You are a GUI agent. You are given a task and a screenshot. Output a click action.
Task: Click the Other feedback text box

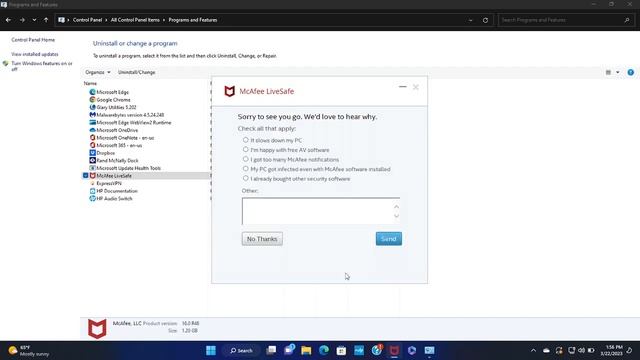[321, 211]
